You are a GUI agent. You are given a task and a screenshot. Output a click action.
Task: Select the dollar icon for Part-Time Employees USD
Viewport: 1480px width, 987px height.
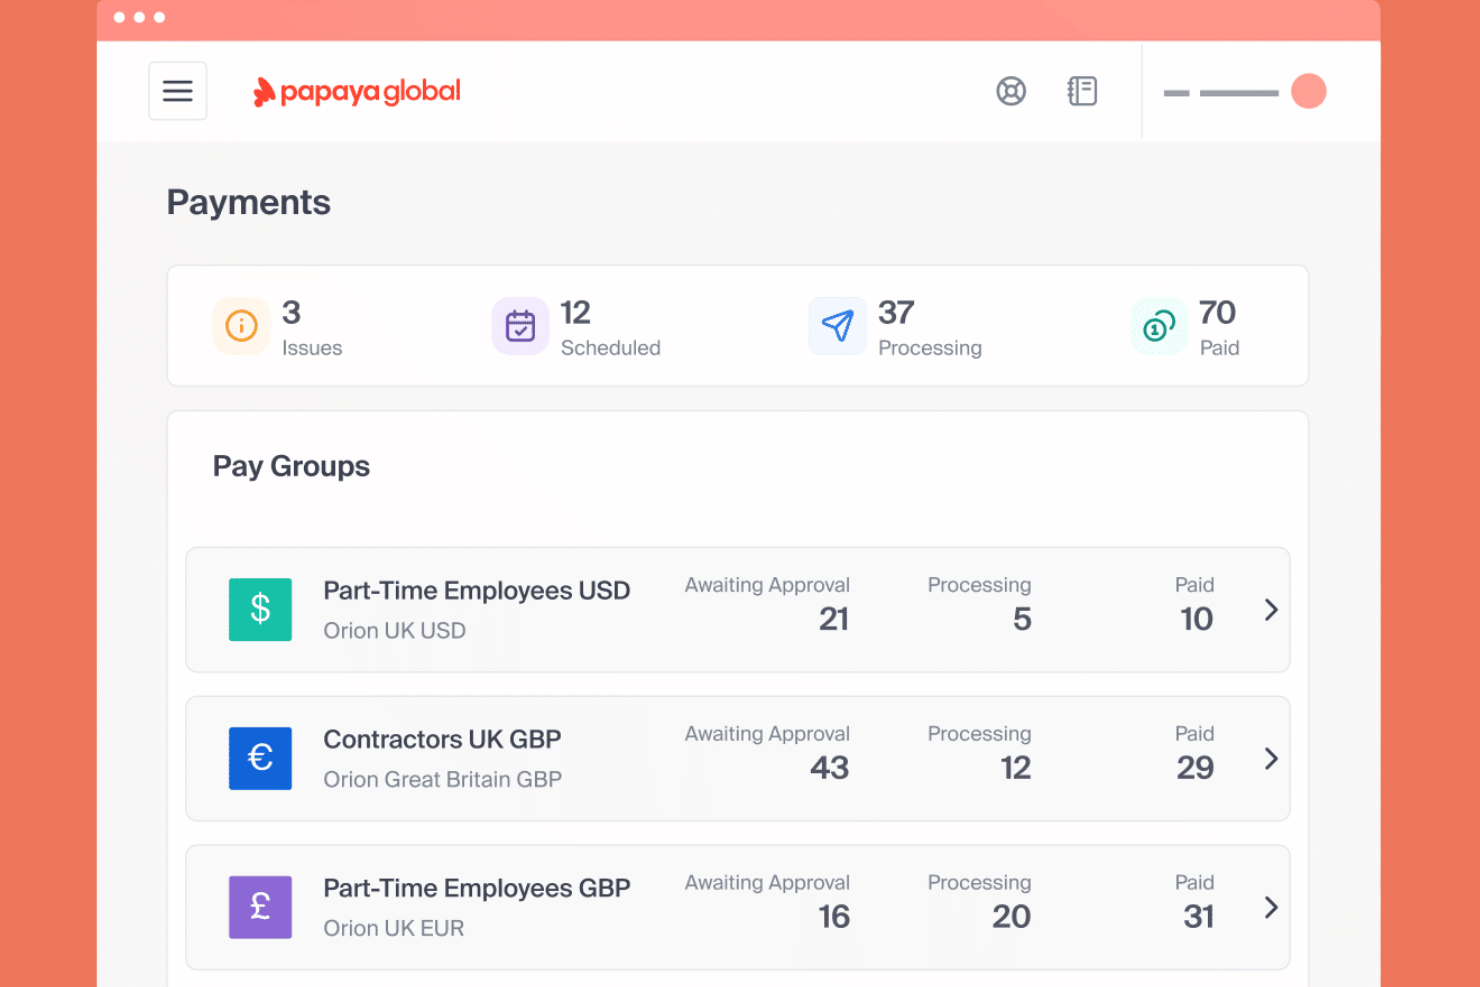pyautogui.click(x=260, y=609)
